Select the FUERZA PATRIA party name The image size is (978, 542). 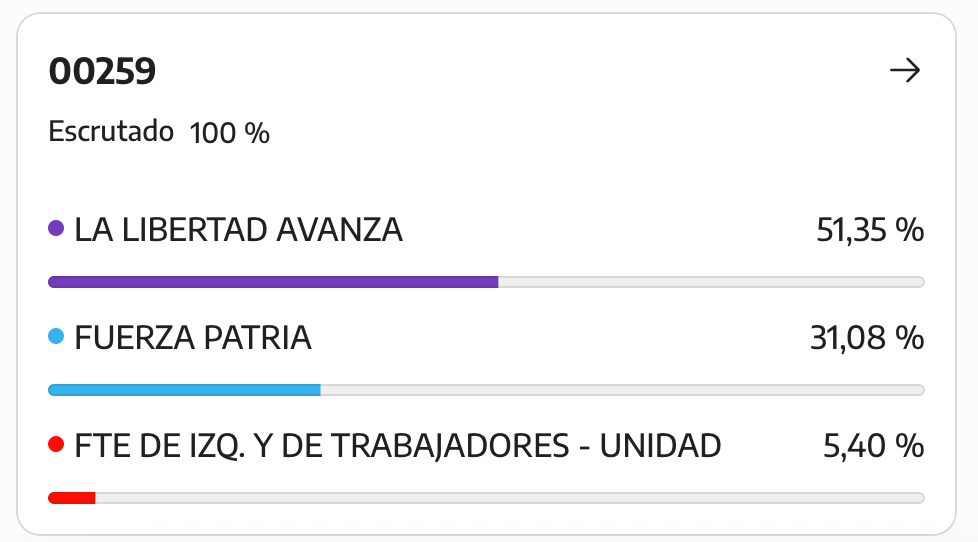pos(193,337)
